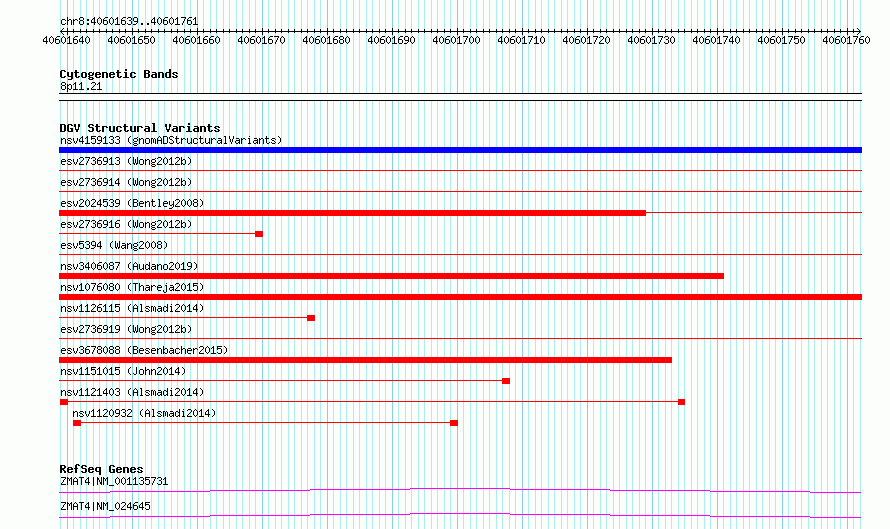Image resolution: width=890 pixels, height=529 pixels.
Task: Click the esv2024539 (Bentley2008) label
Action: (x=132, y=203)
